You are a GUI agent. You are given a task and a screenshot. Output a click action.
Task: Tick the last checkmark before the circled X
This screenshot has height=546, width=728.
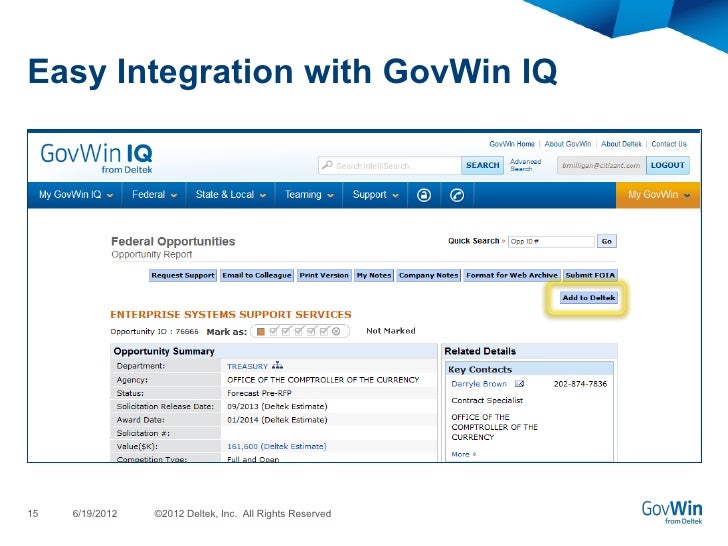(x=324, y=331)
